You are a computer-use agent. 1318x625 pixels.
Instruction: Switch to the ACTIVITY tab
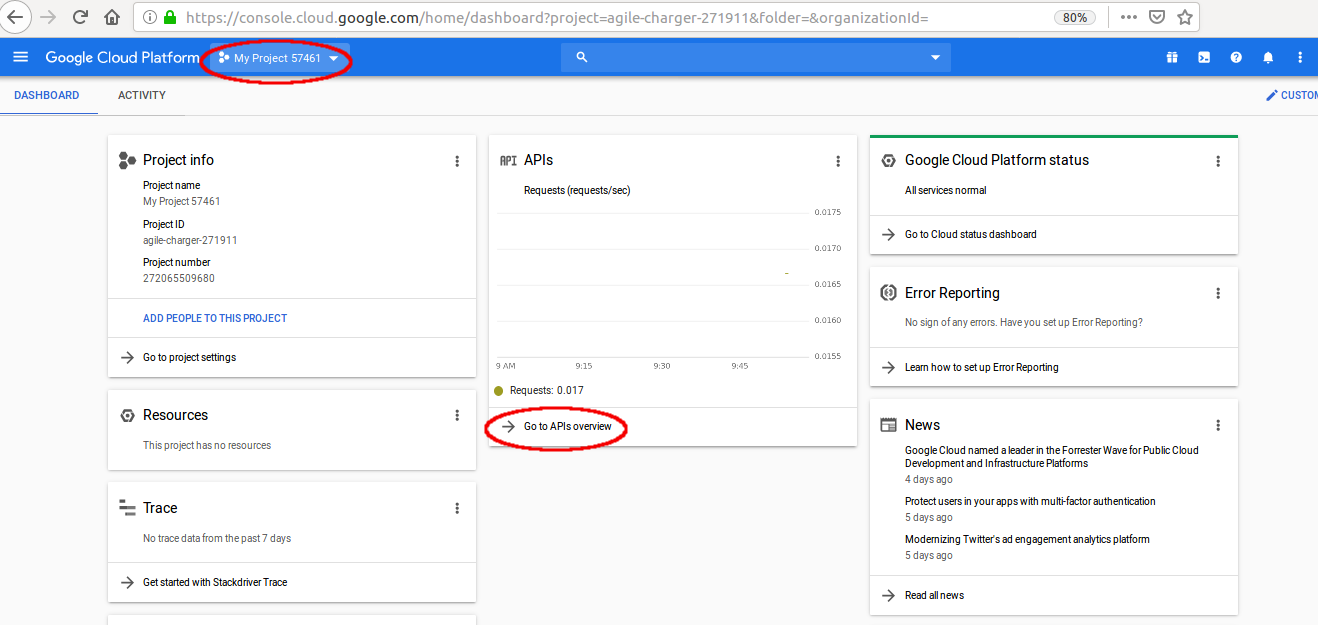(142, 95)
